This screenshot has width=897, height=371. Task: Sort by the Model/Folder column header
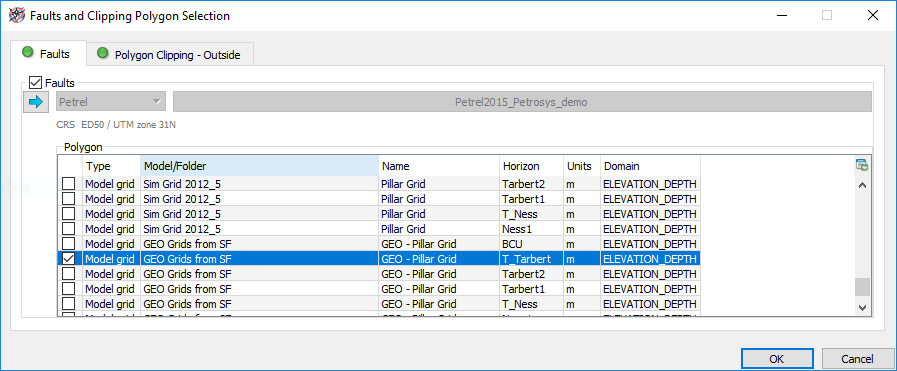coord(259,166)
